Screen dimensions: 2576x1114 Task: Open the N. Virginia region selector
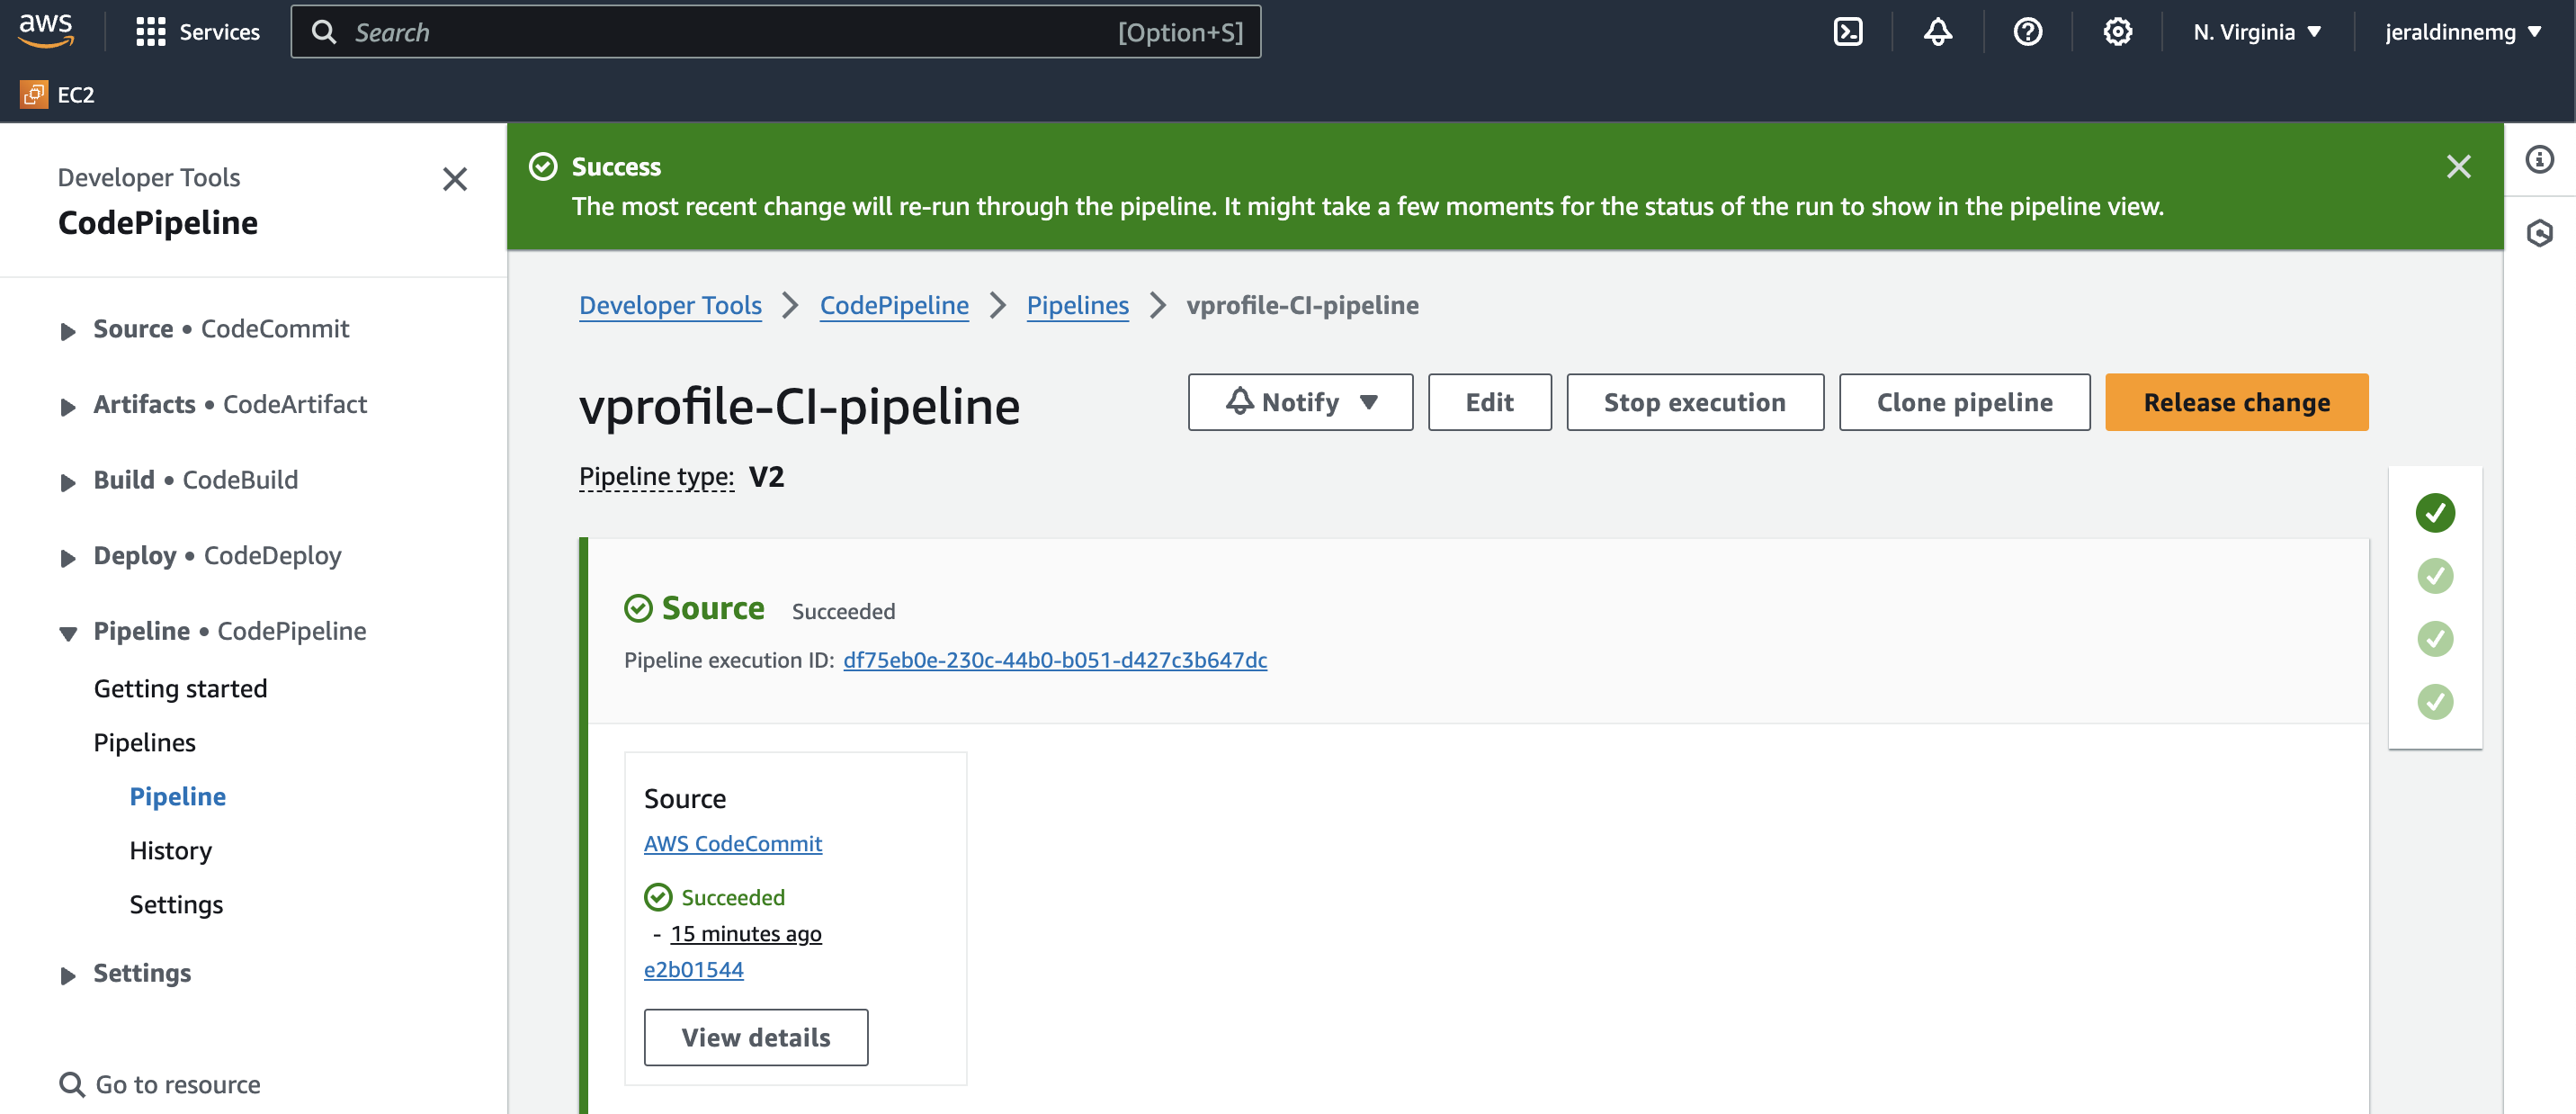pyautogui.click(x=2256, y=32)
